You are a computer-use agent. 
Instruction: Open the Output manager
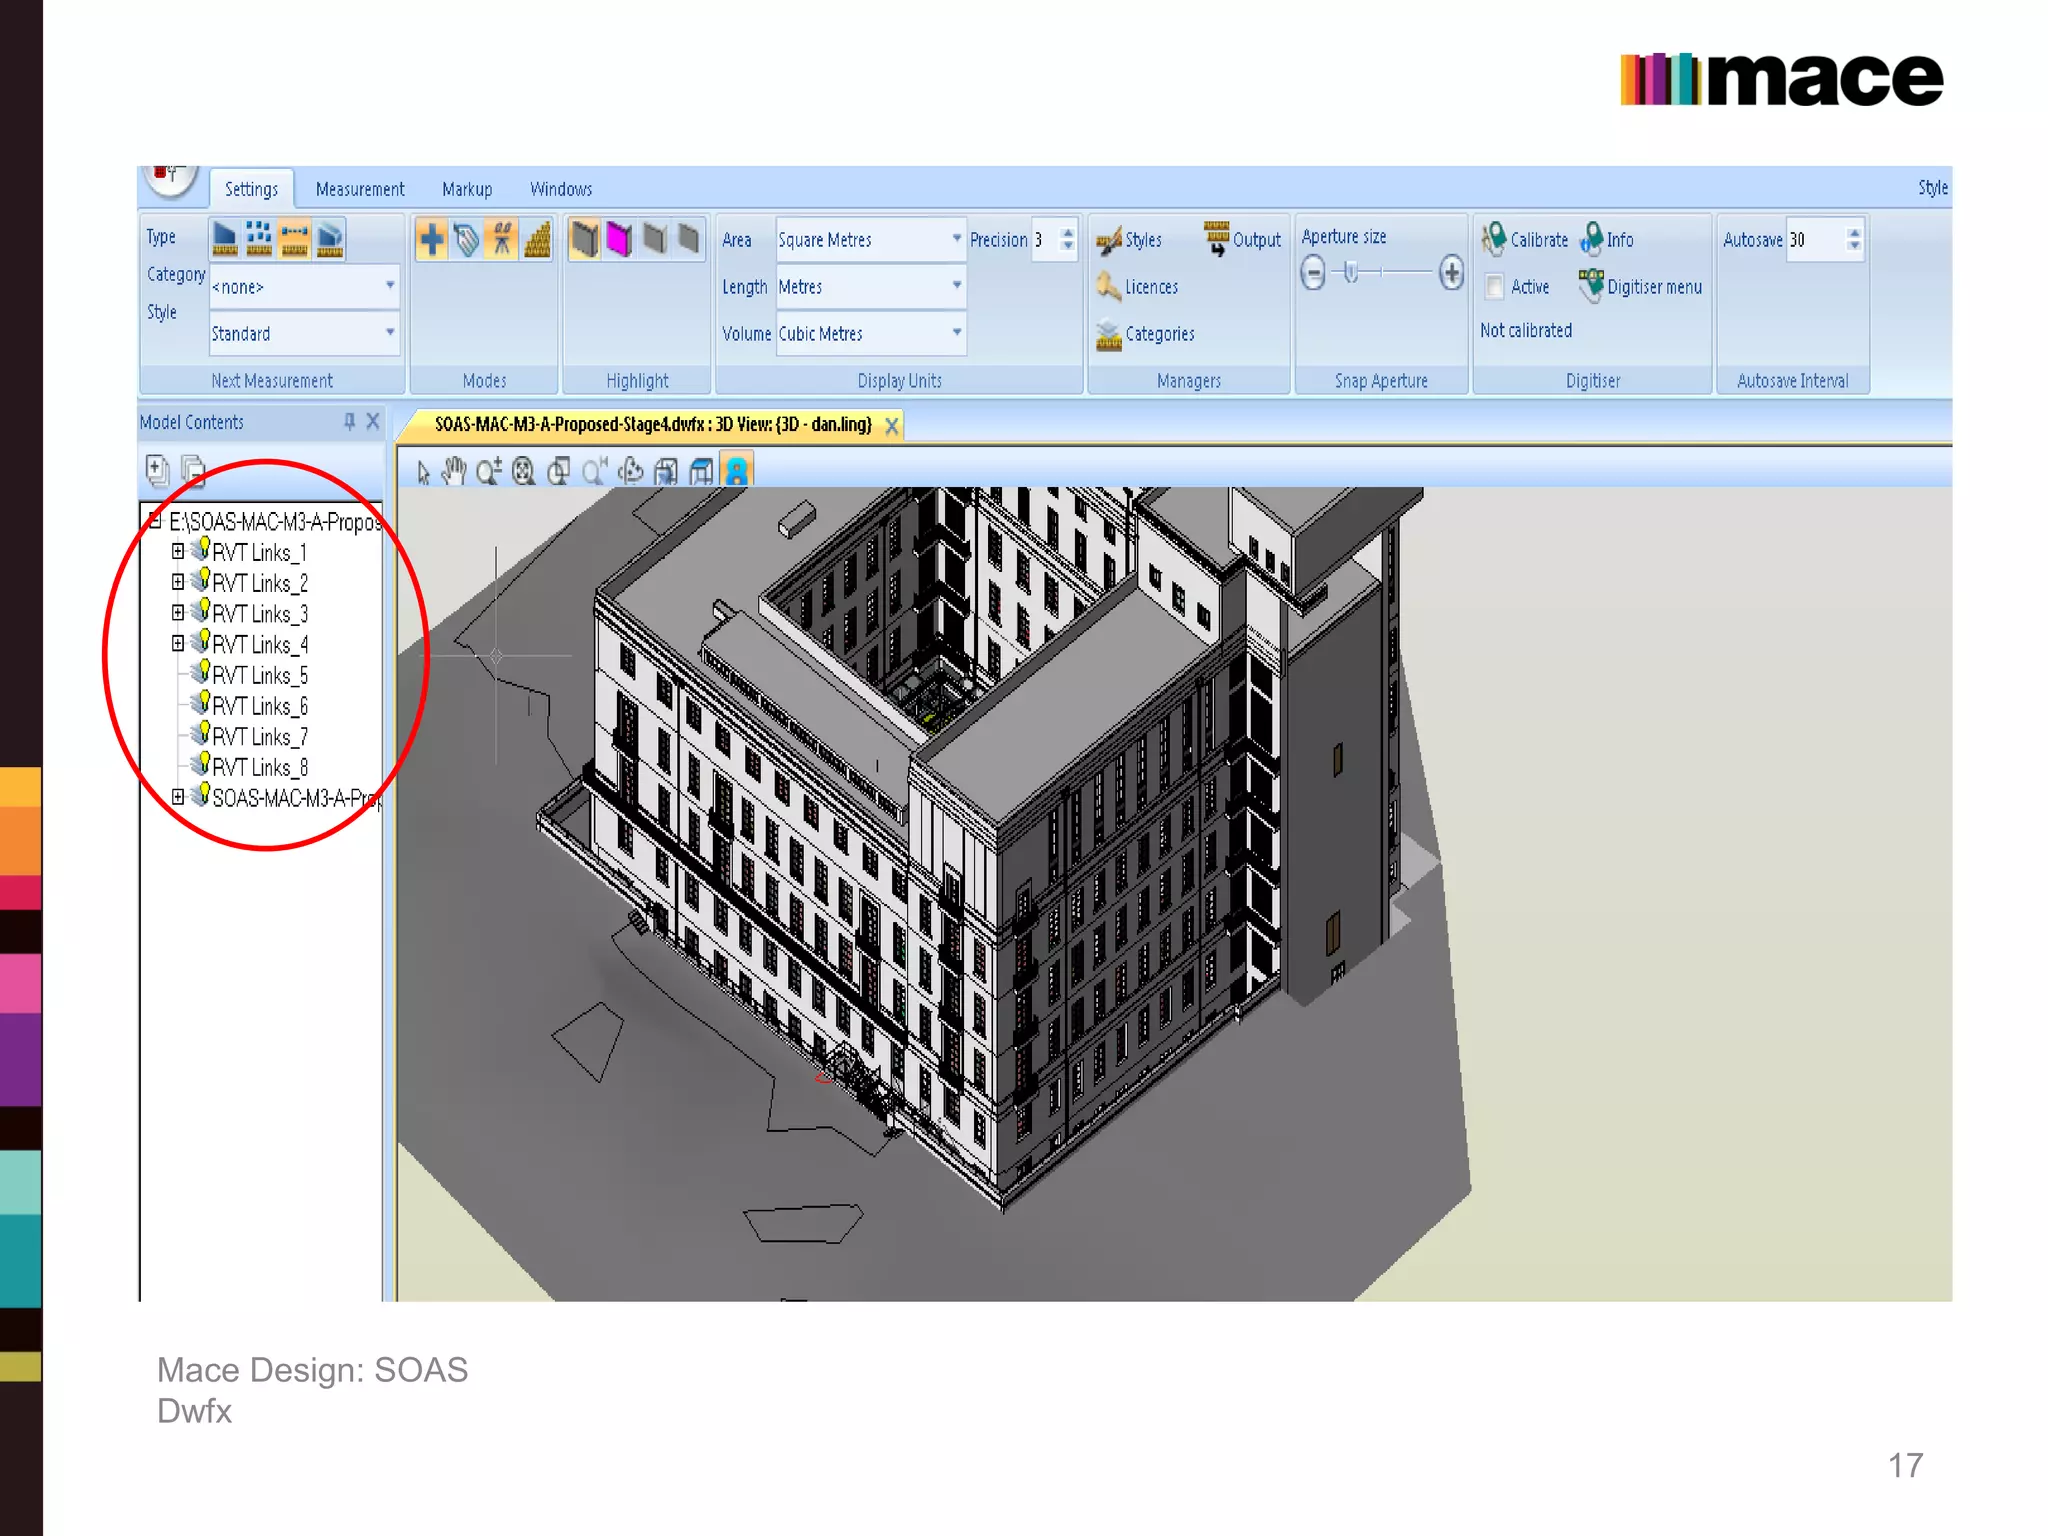pos(1242,239)
